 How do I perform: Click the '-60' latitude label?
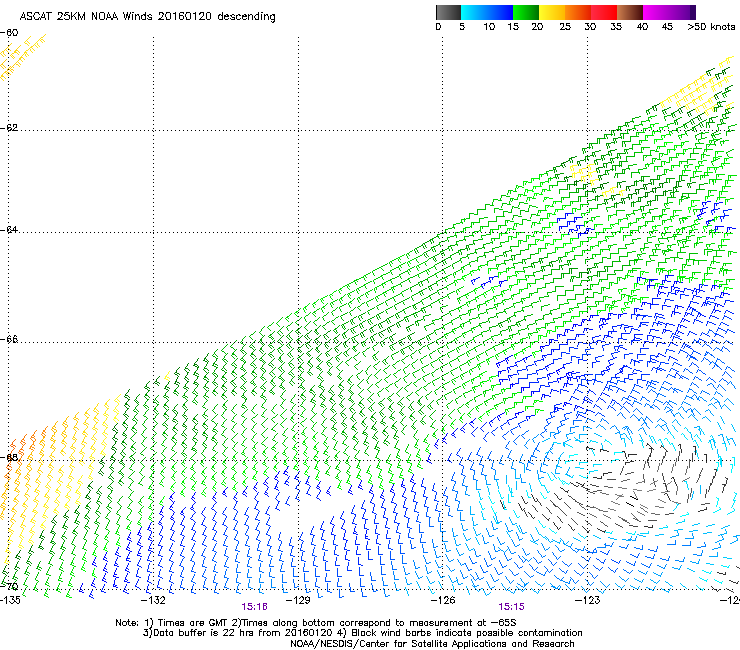point(9,33)
